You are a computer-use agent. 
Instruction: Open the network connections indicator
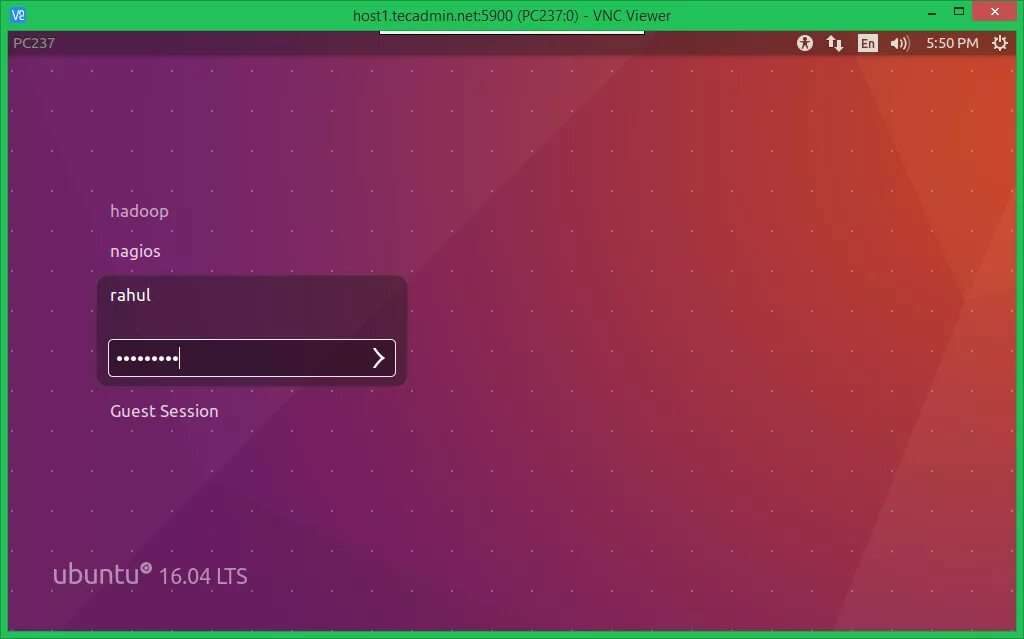[835, 43]
